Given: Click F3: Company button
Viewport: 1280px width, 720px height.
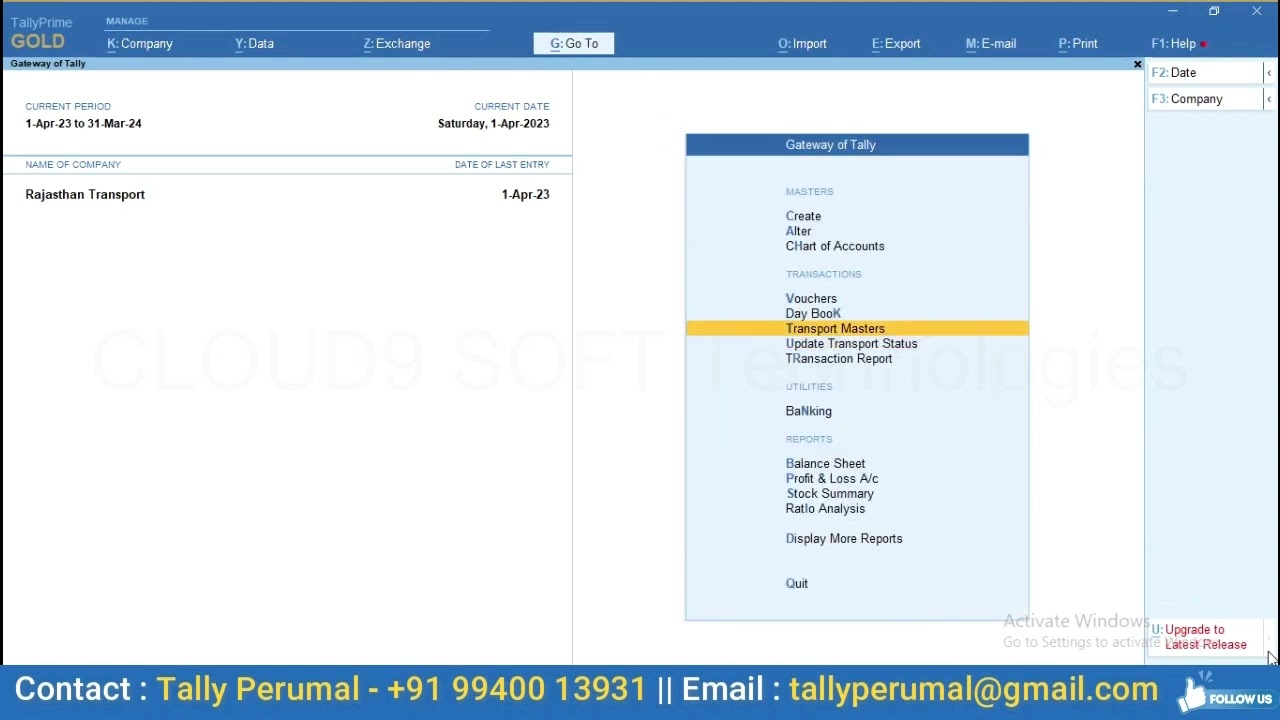Looking at the screenshot, I should tap(1204, 99).
